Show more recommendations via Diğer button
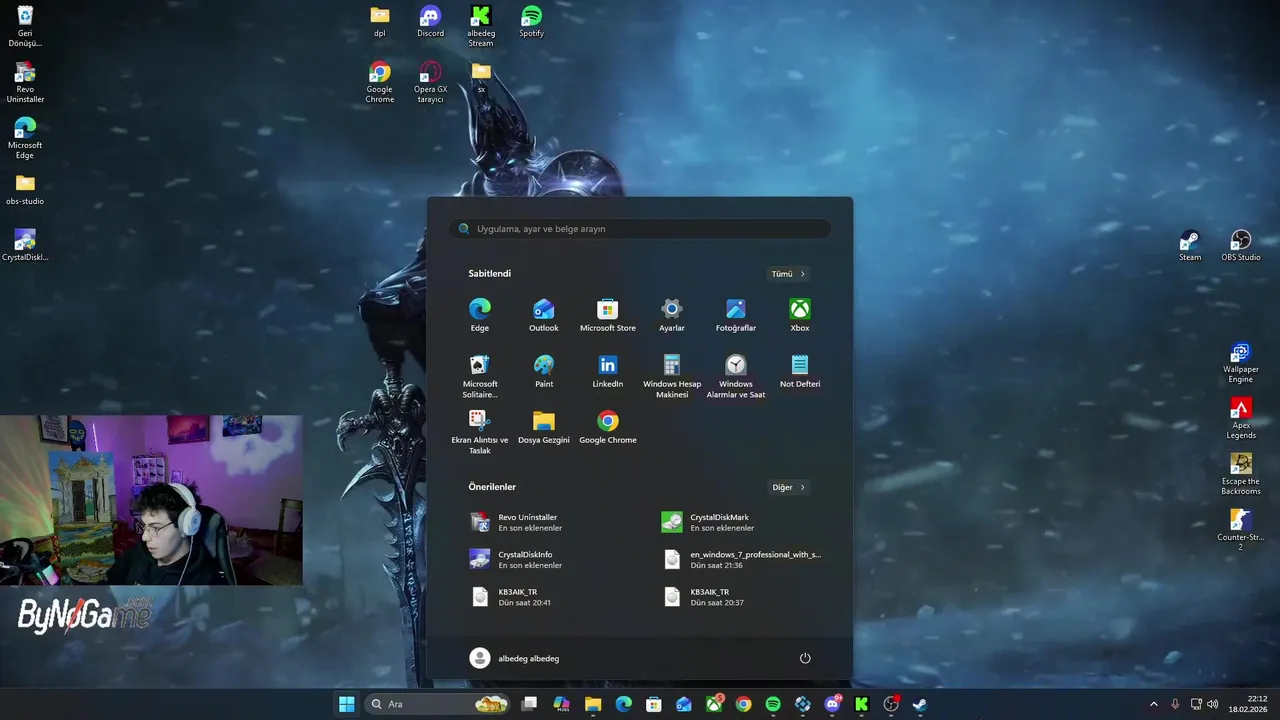 point(788,487)
